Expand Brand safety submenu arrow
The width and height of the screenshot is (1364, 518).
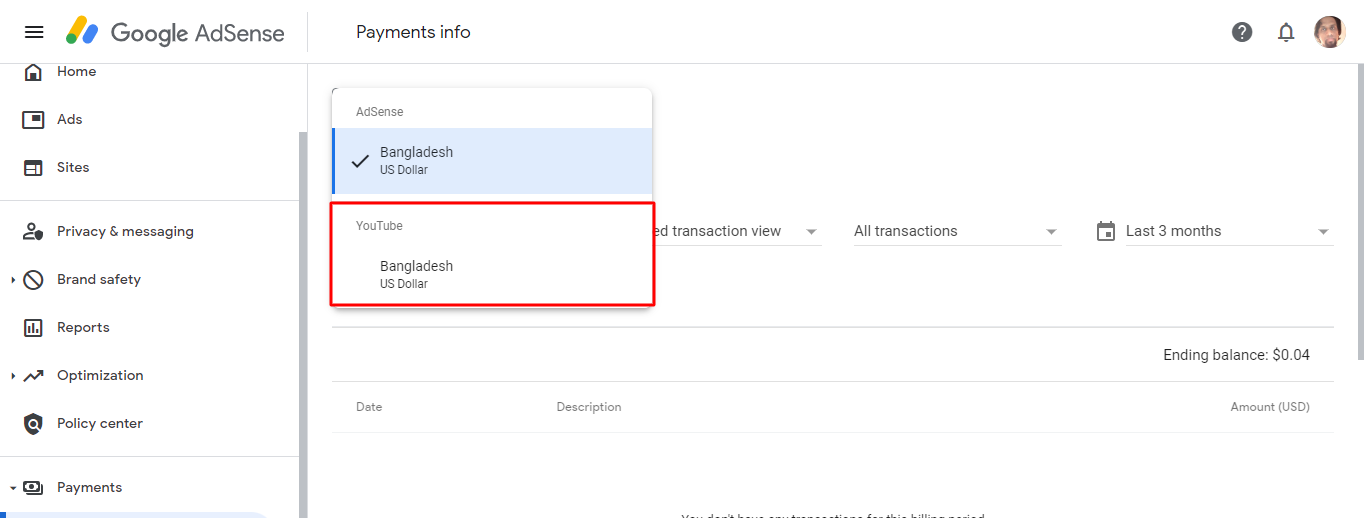point(13,280)
